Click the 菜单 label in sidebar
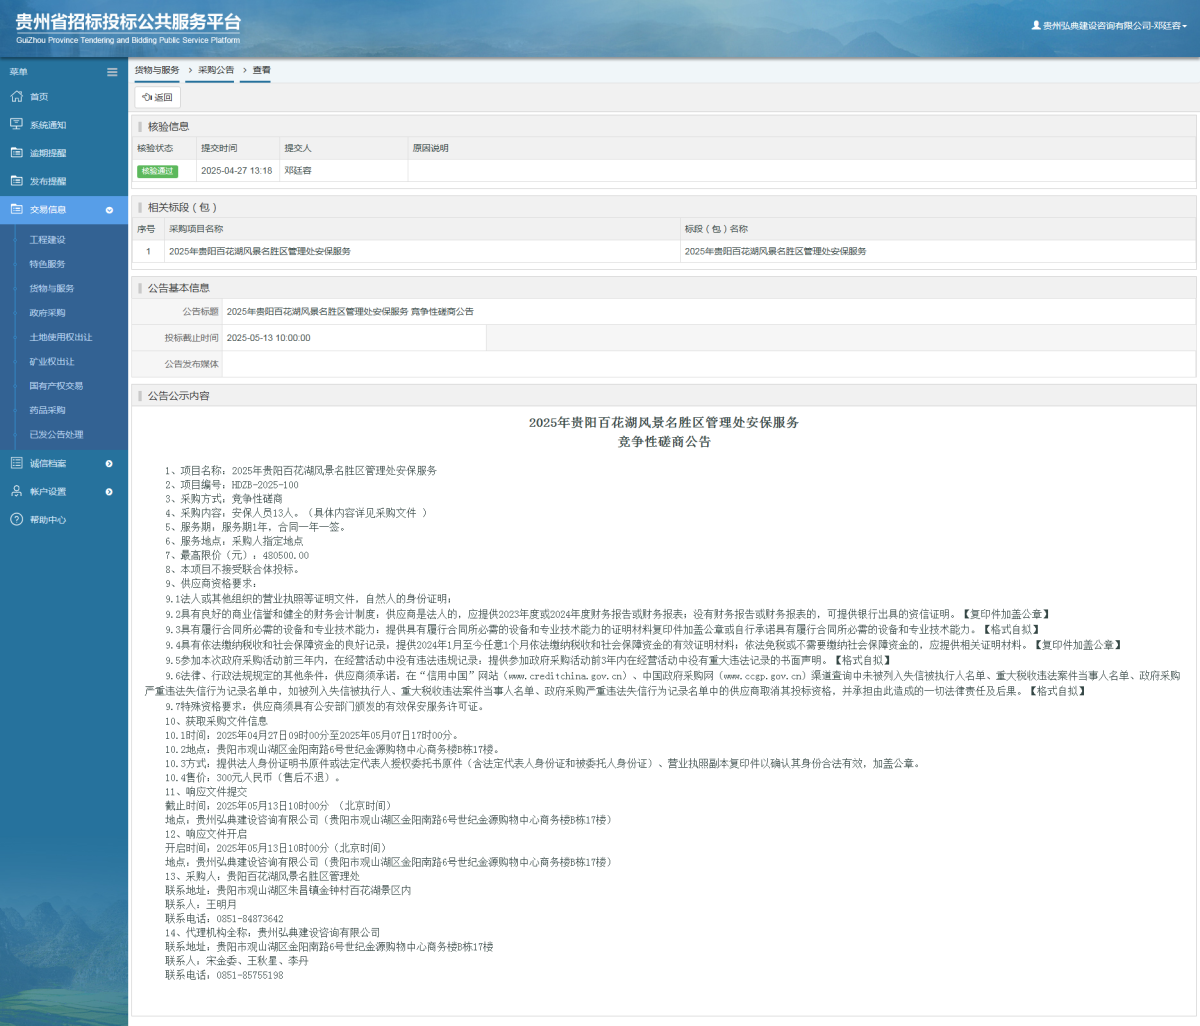The image size is (1200, 1026). point(19,72)
